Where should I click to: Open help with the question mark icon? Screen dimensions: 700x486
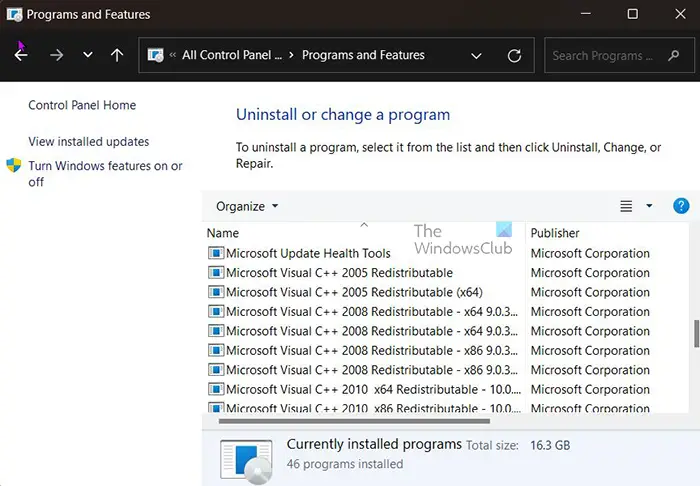pos(681,206)
